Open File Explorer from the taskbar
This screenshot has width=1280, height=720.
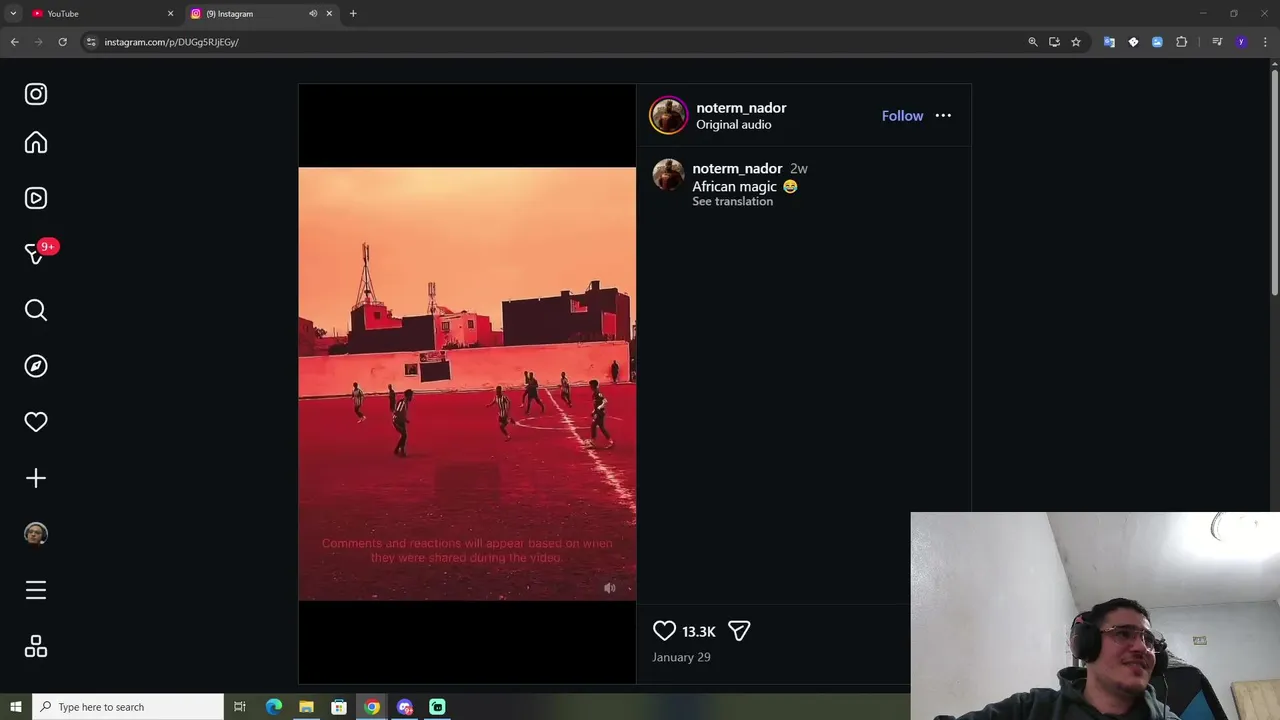[306, 707]
